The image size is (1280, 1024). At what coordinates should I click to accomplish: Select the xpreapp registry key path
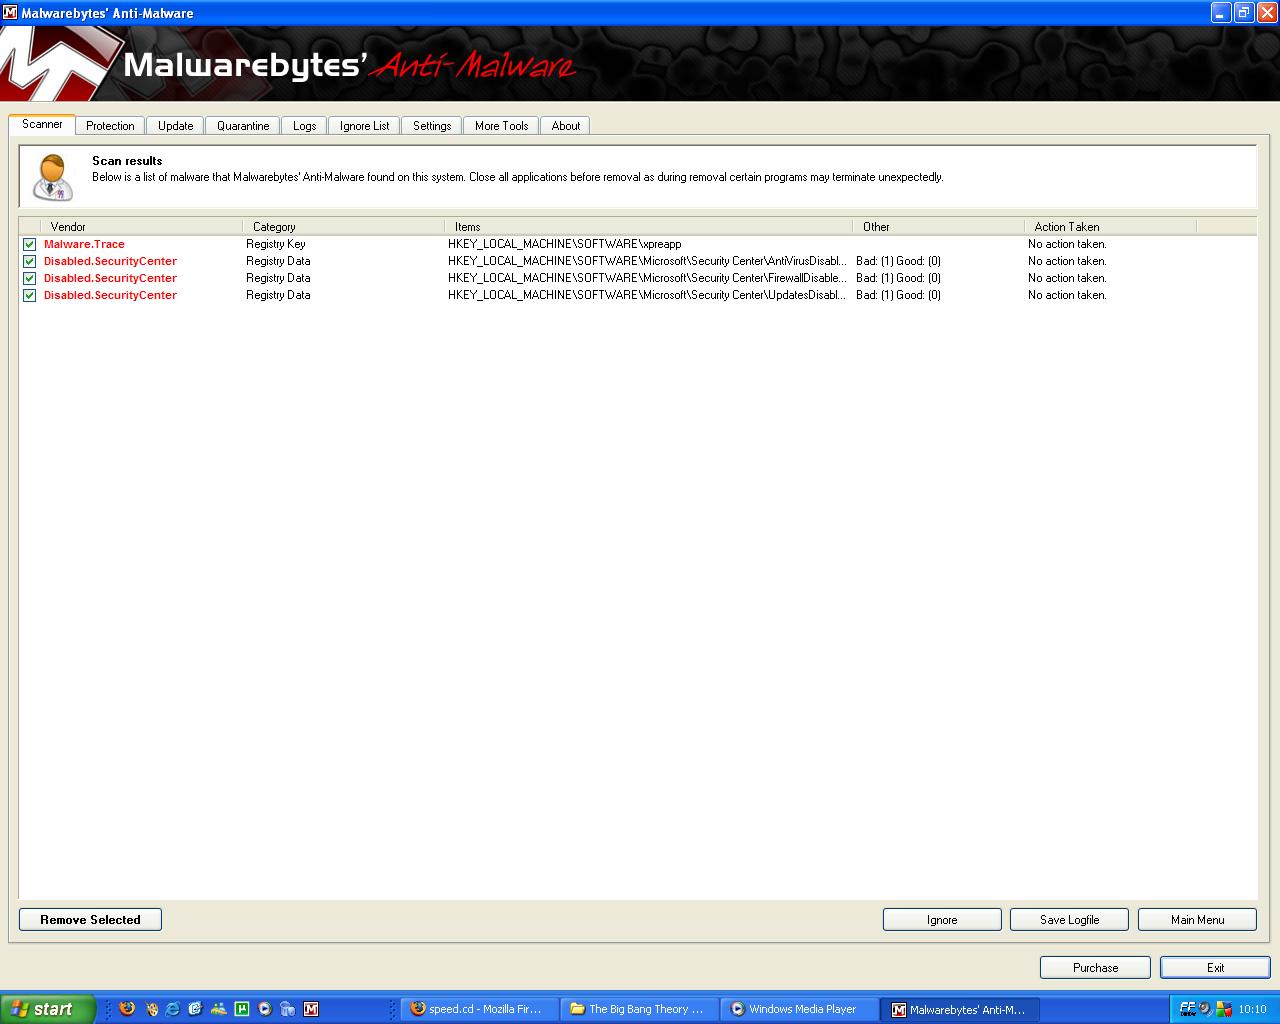[x=564, y=244]
